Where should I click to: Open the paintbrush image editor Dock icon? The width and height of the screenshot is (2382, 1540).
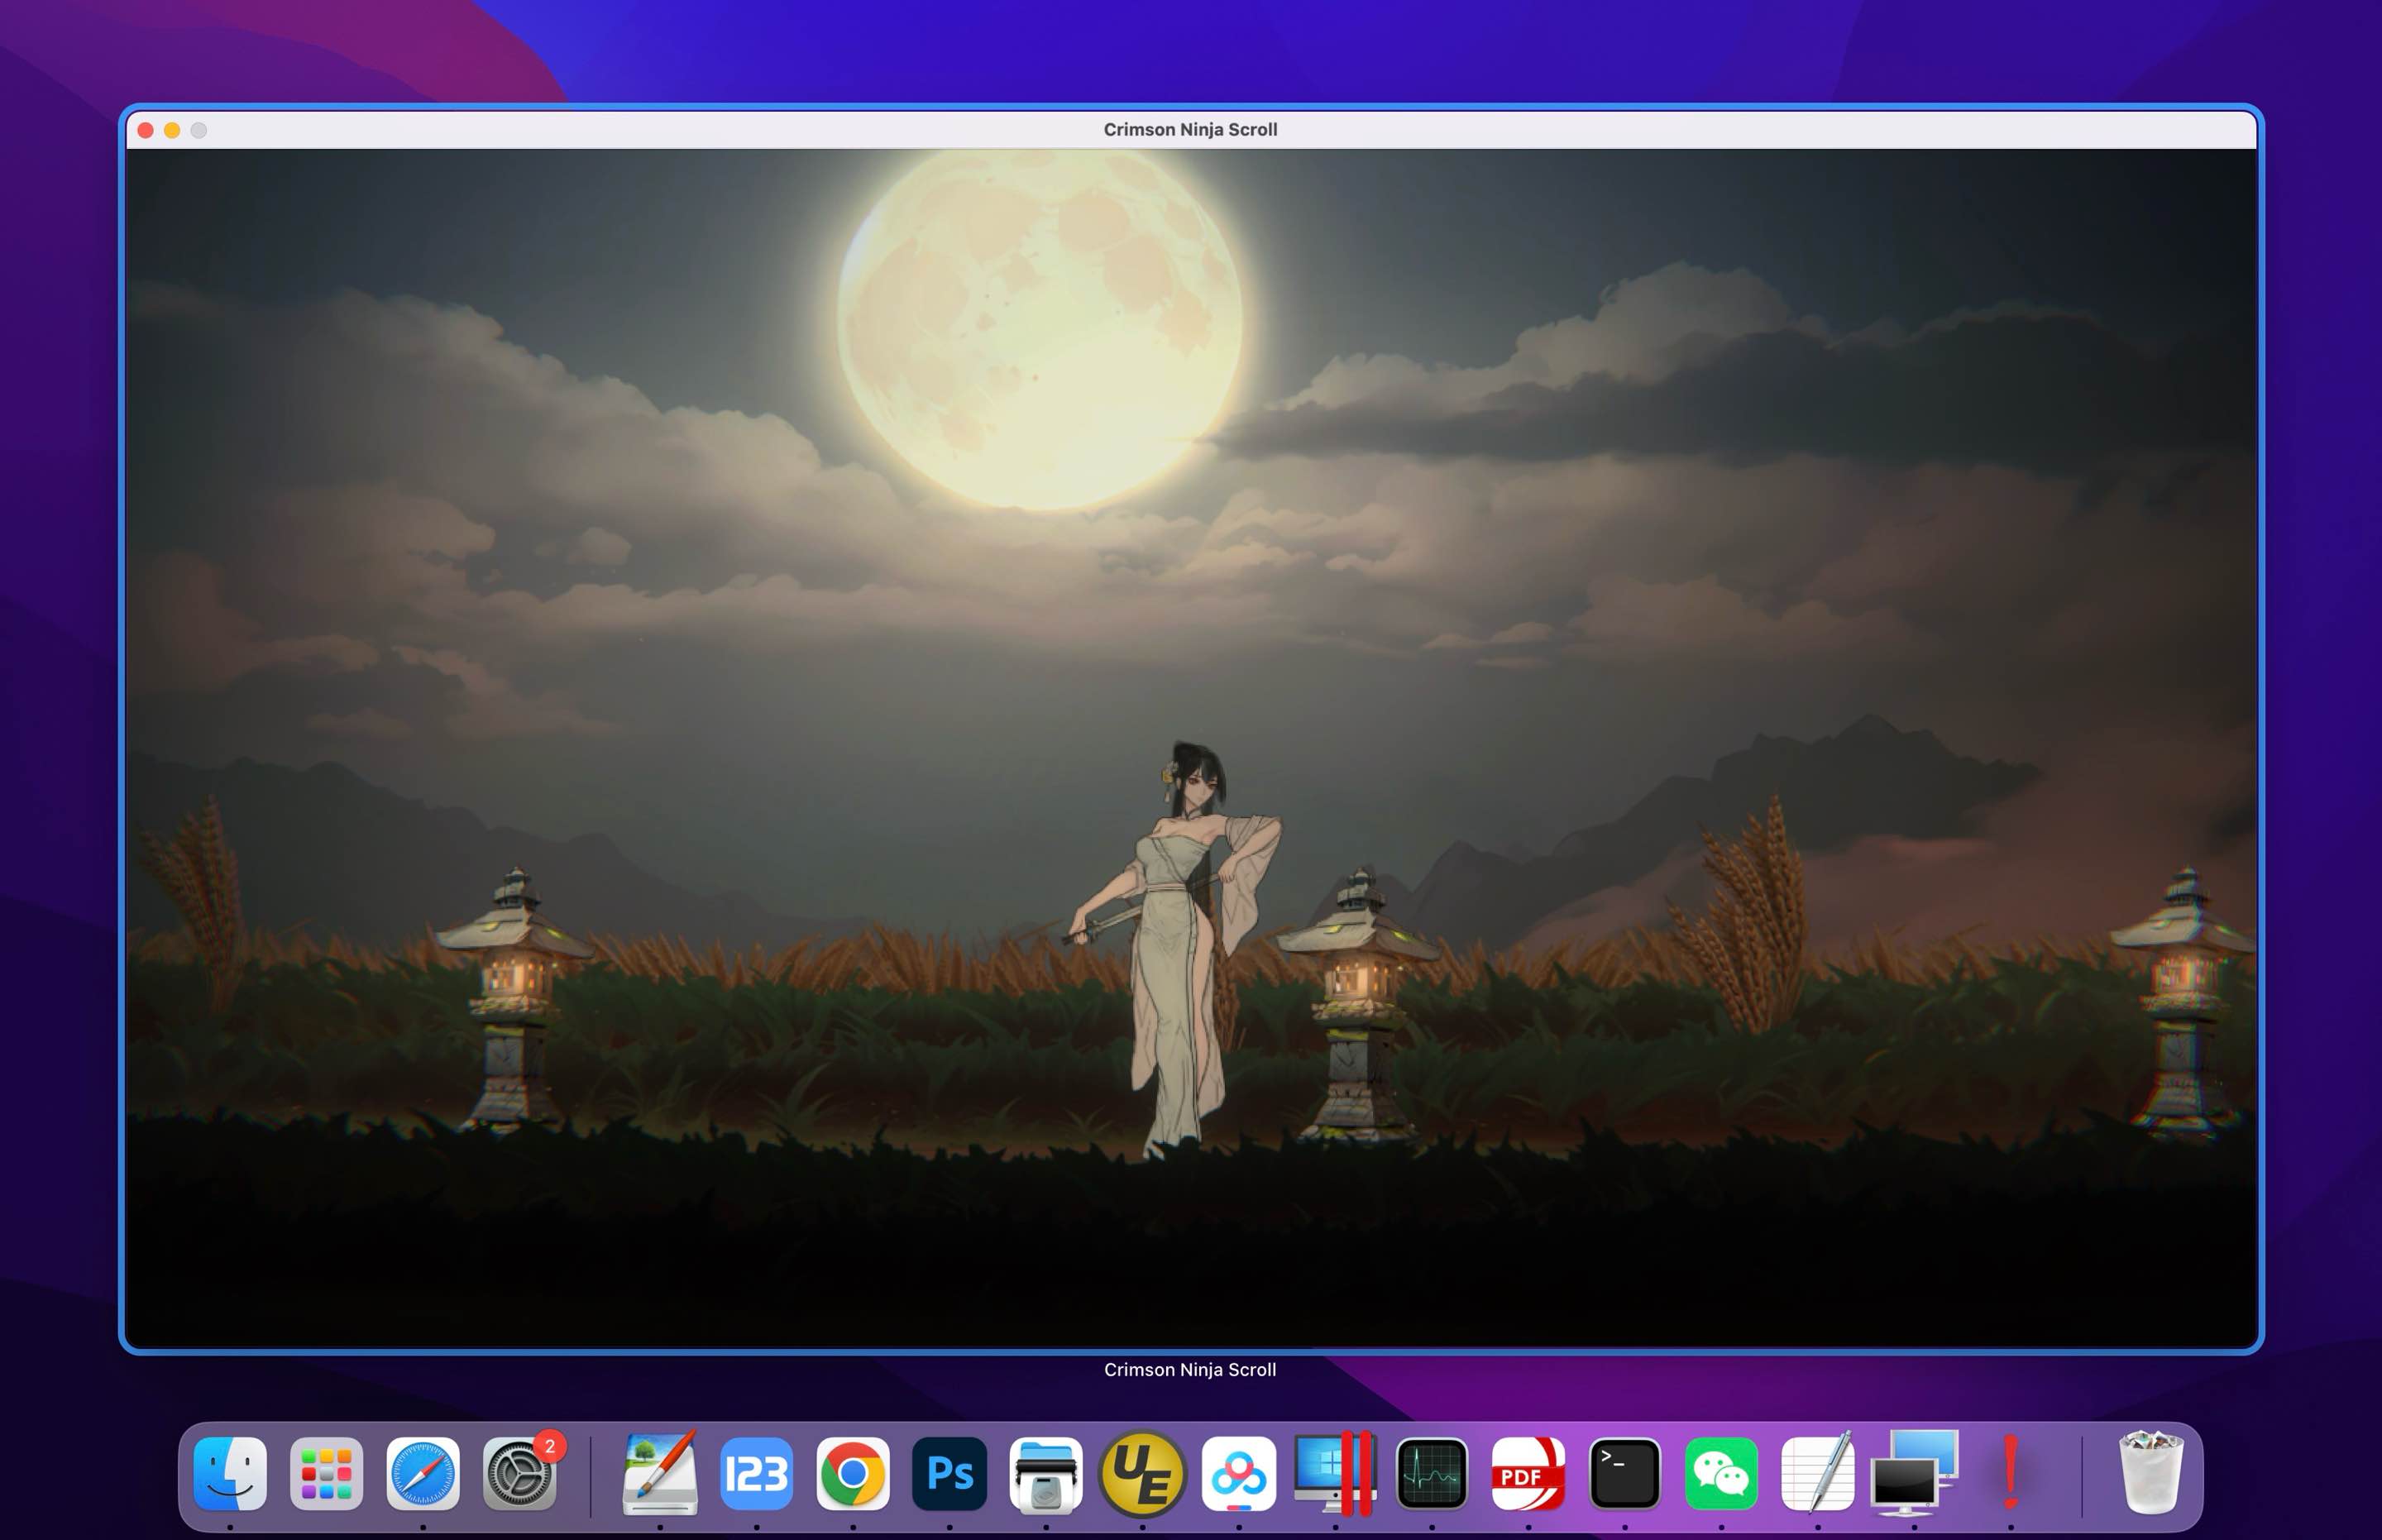coord(660,1474)
